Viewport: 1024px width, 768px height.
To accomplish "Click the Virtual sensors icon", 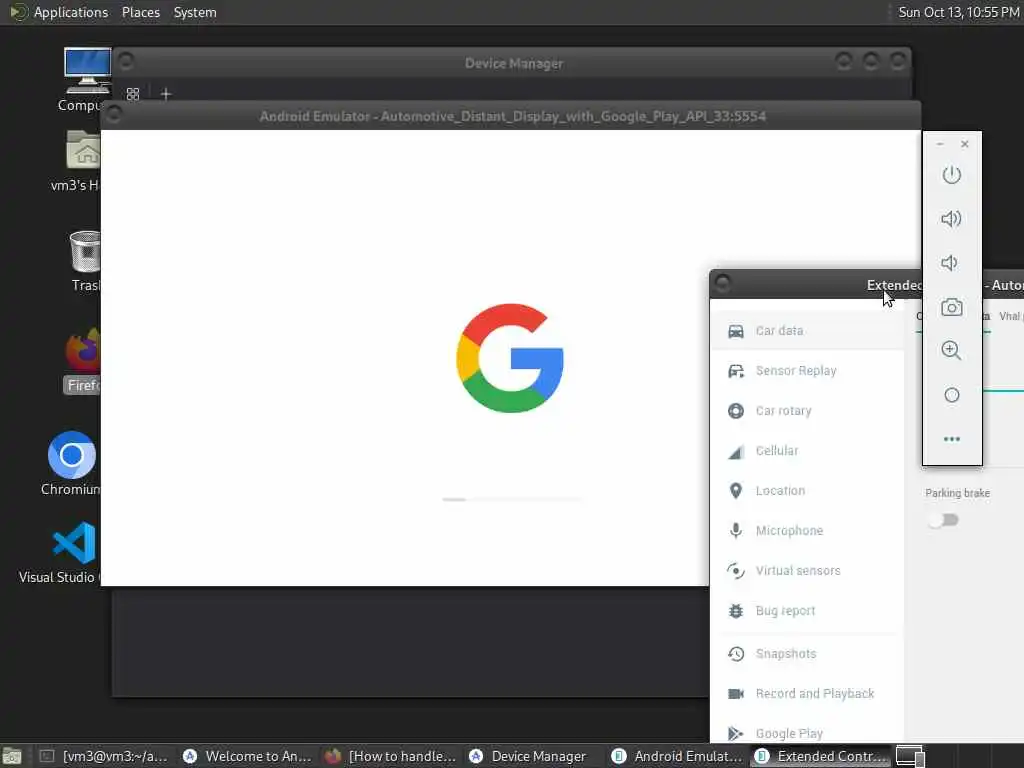I will pyautogui.click(x=736, y=571).
